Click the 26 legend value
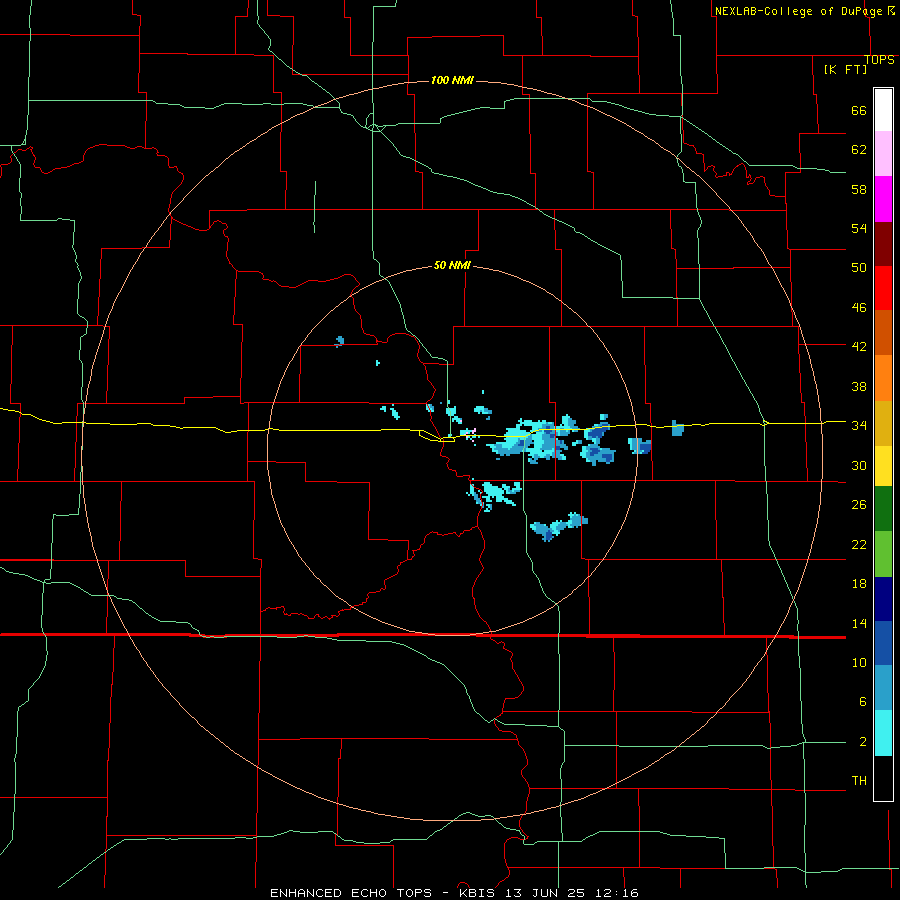Viewport: 900px width, 900px height. coord(859,505)
